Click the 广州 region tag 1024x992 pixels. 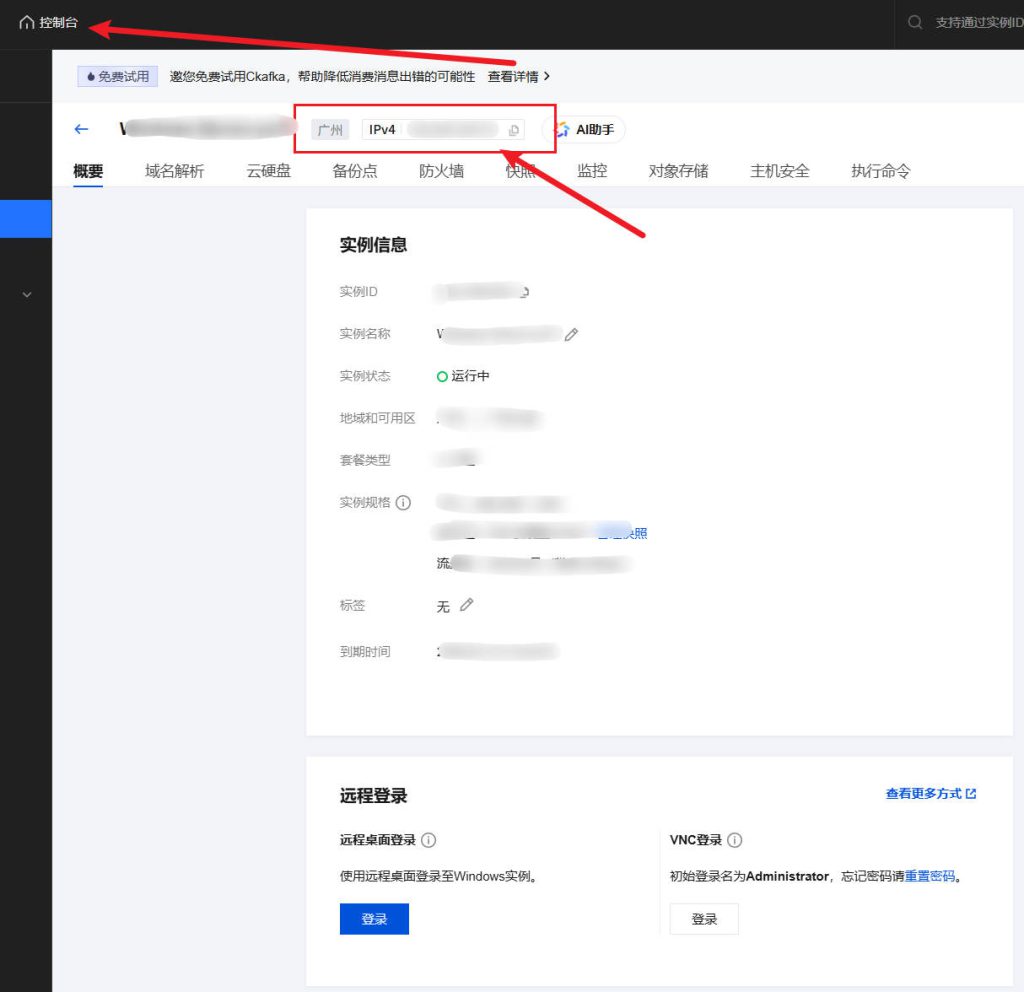pyautogui.click(x=330, y=130)
